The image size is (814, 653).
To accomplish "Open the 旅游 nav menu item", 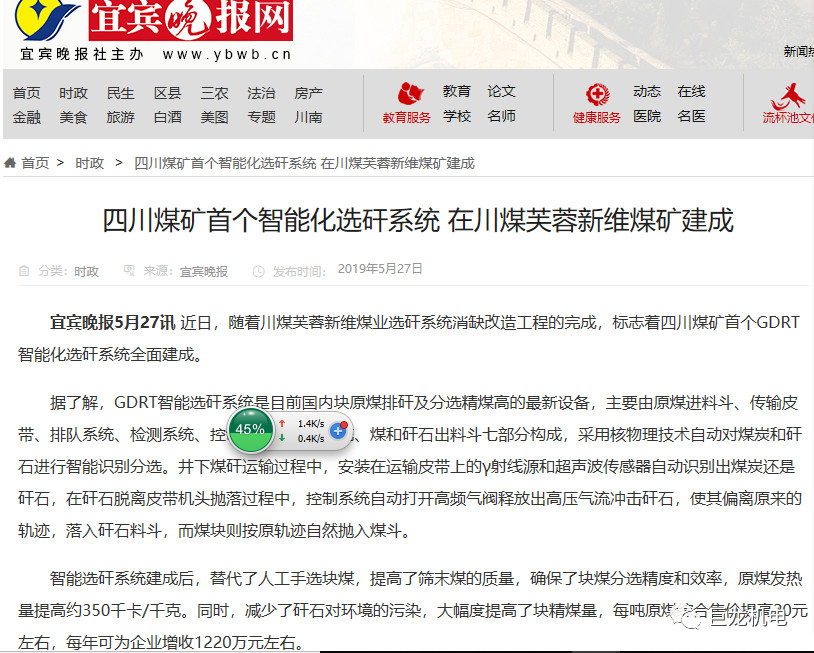I will (x=120, y=117).
